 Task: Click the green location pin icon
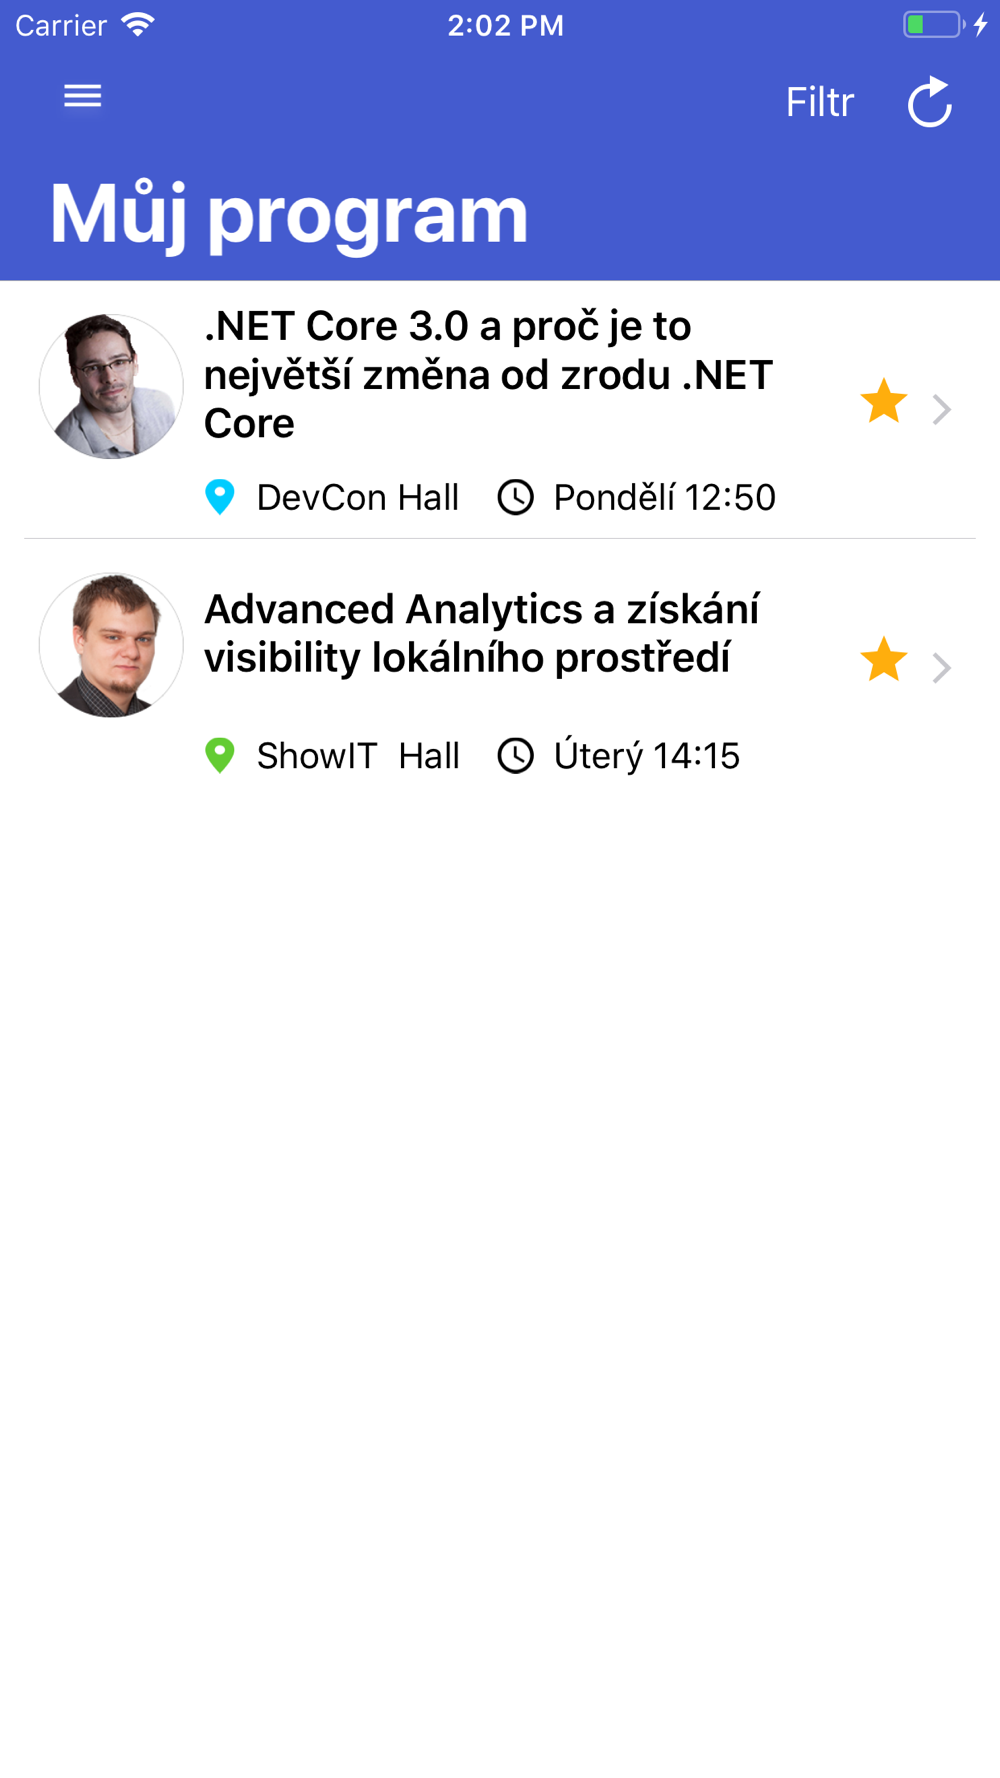point(220,755)
